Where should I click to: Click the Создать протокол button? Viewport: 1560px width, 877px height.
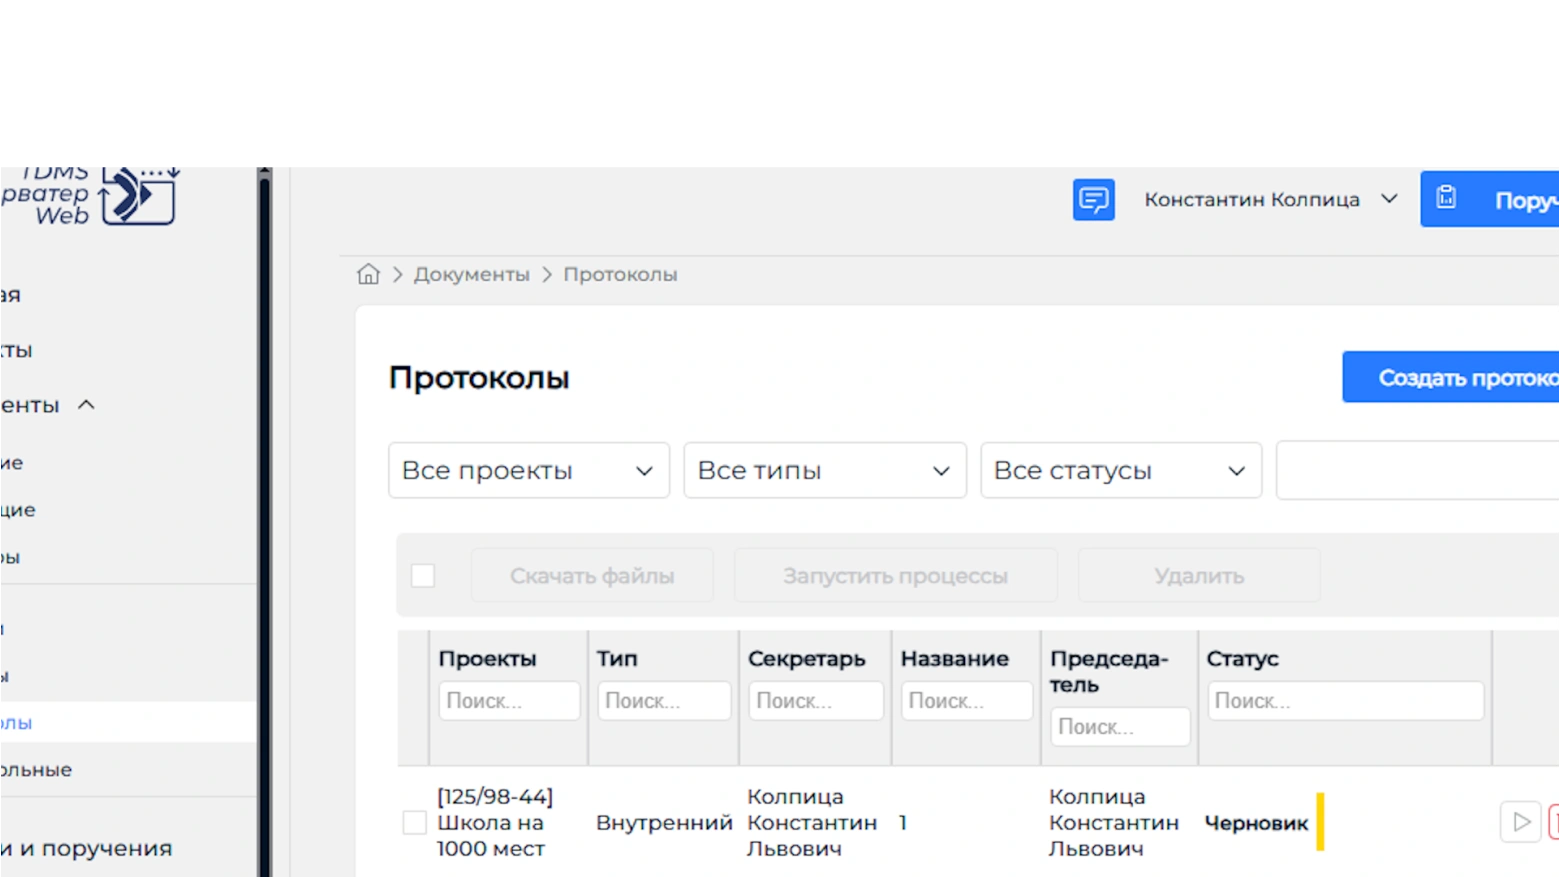point(1451,377)
